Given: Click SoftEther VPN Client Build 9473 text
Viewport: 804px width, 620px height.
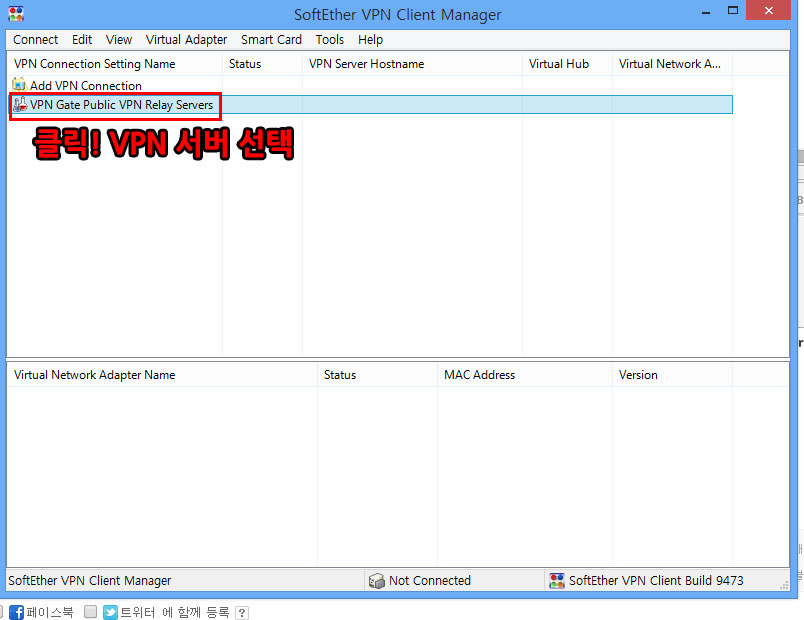Looking at the screenshot, I should pyautogui.click(x=656, y=581).
